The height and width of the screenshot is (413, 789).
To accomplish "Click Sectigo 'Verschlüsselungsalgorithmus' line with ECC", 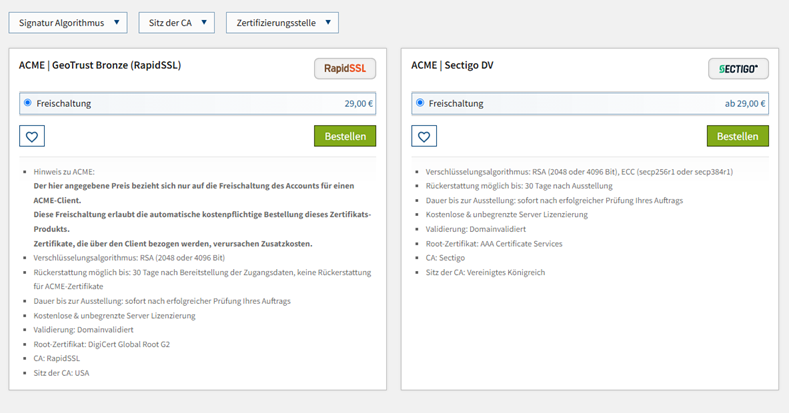I will [x=579, y=172].
